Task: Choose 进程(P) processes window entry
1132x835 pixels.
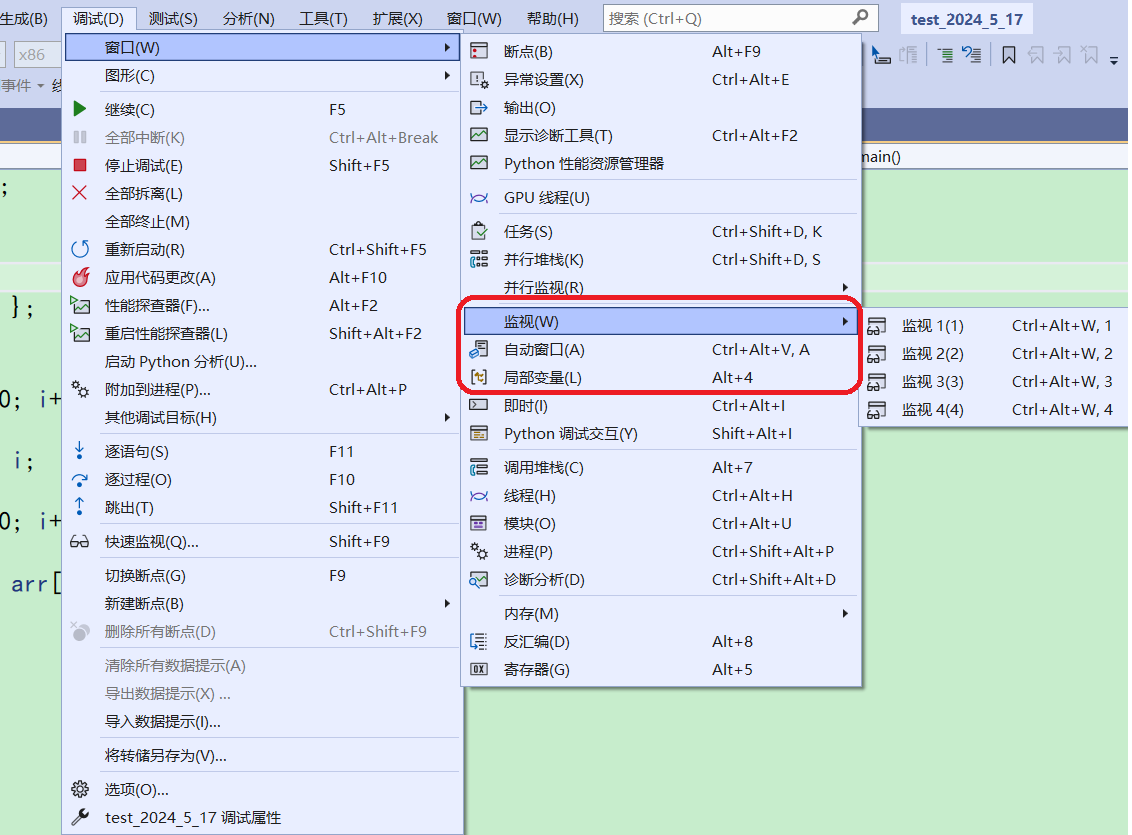Action: [661, 551]
